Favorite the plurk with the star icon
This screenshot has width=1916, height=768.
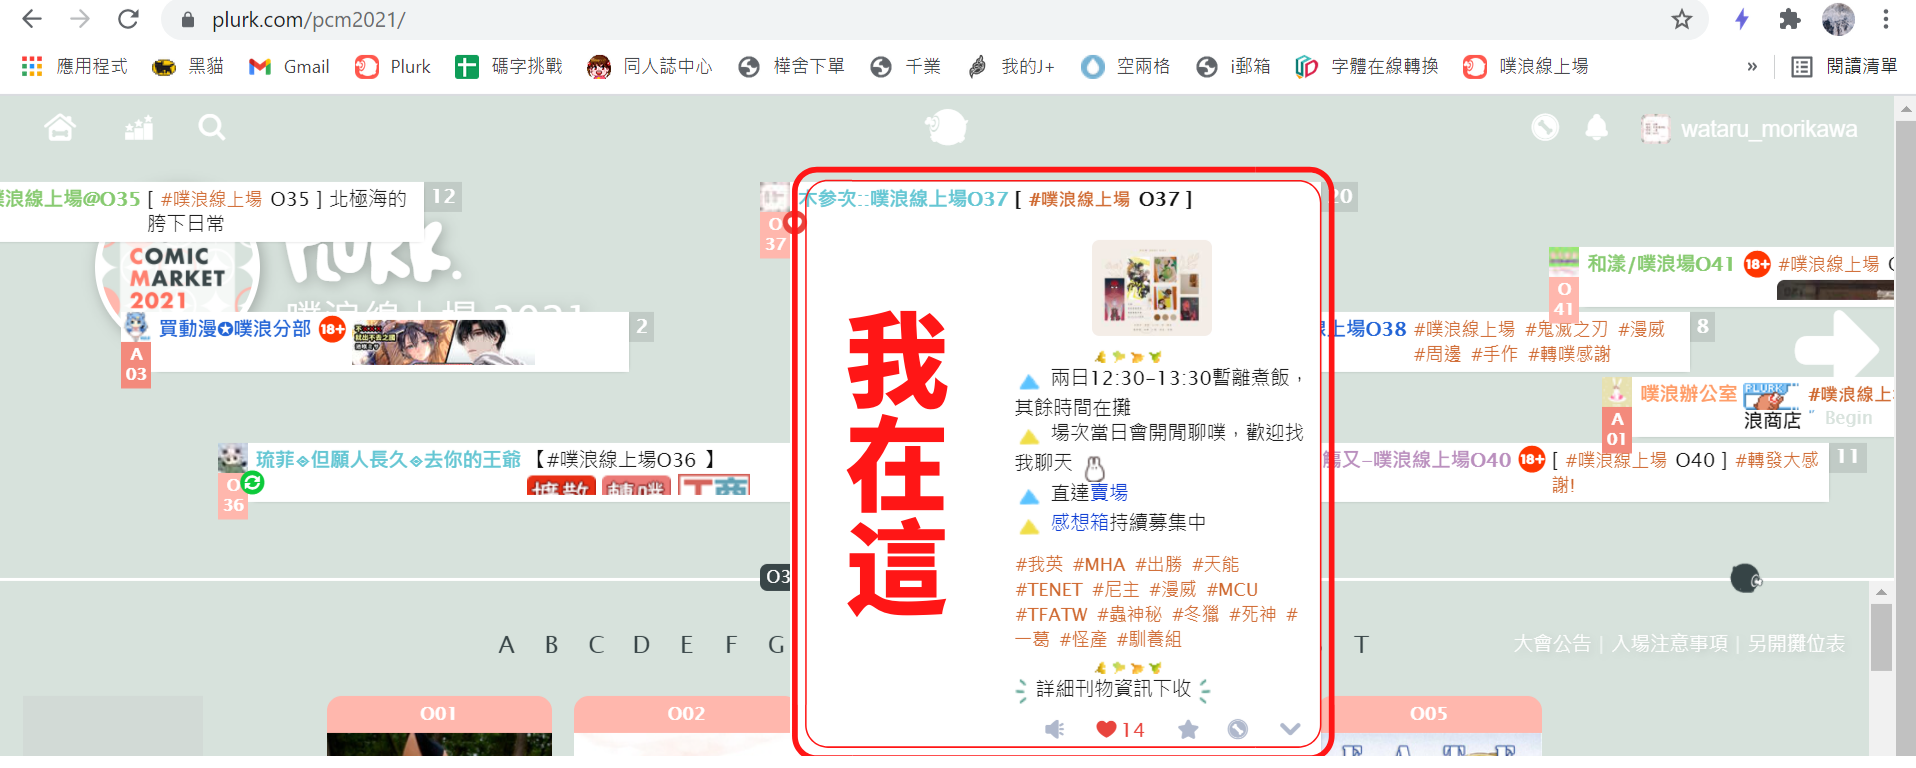[1188, 730]
